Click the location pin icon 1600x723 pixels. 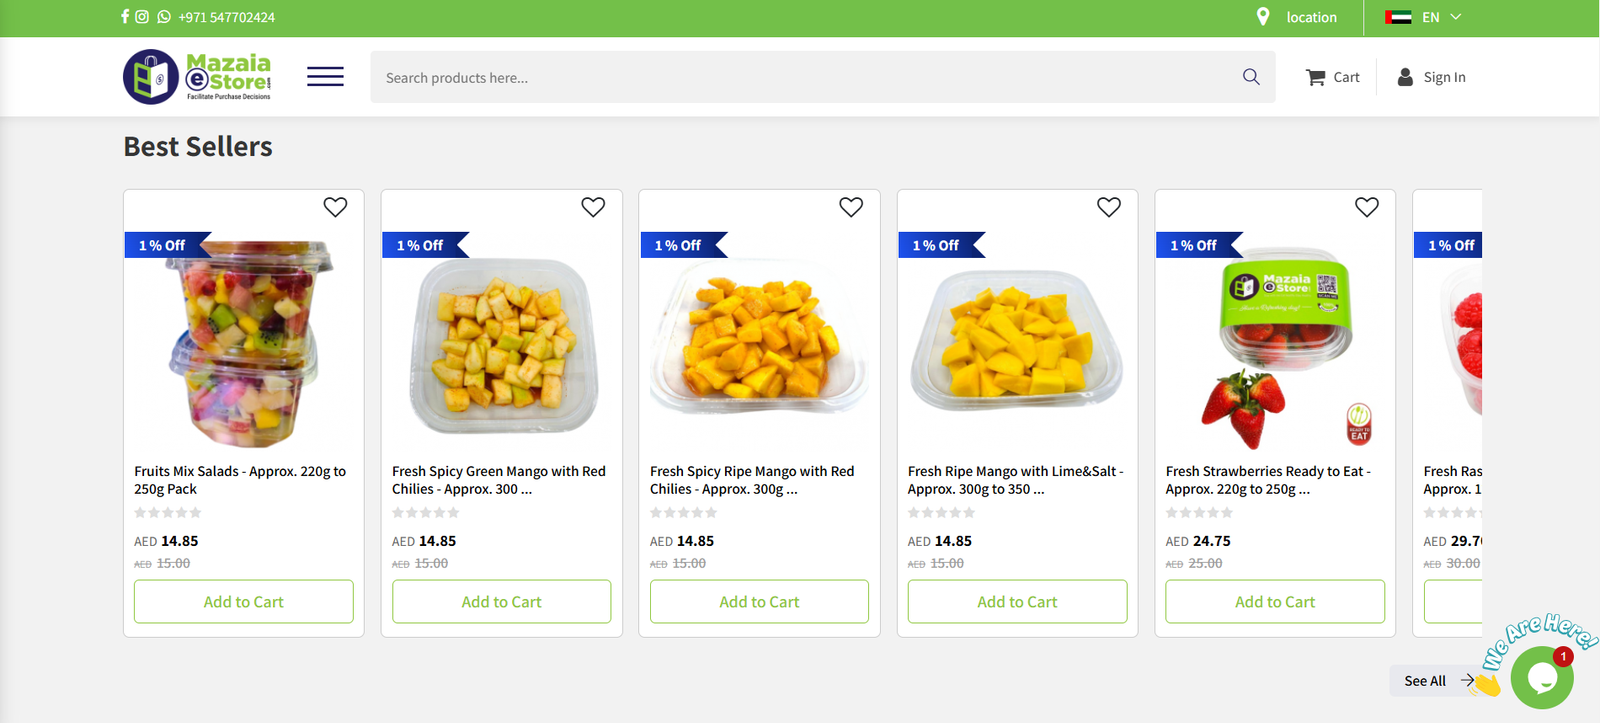[x=1263, y=17]
